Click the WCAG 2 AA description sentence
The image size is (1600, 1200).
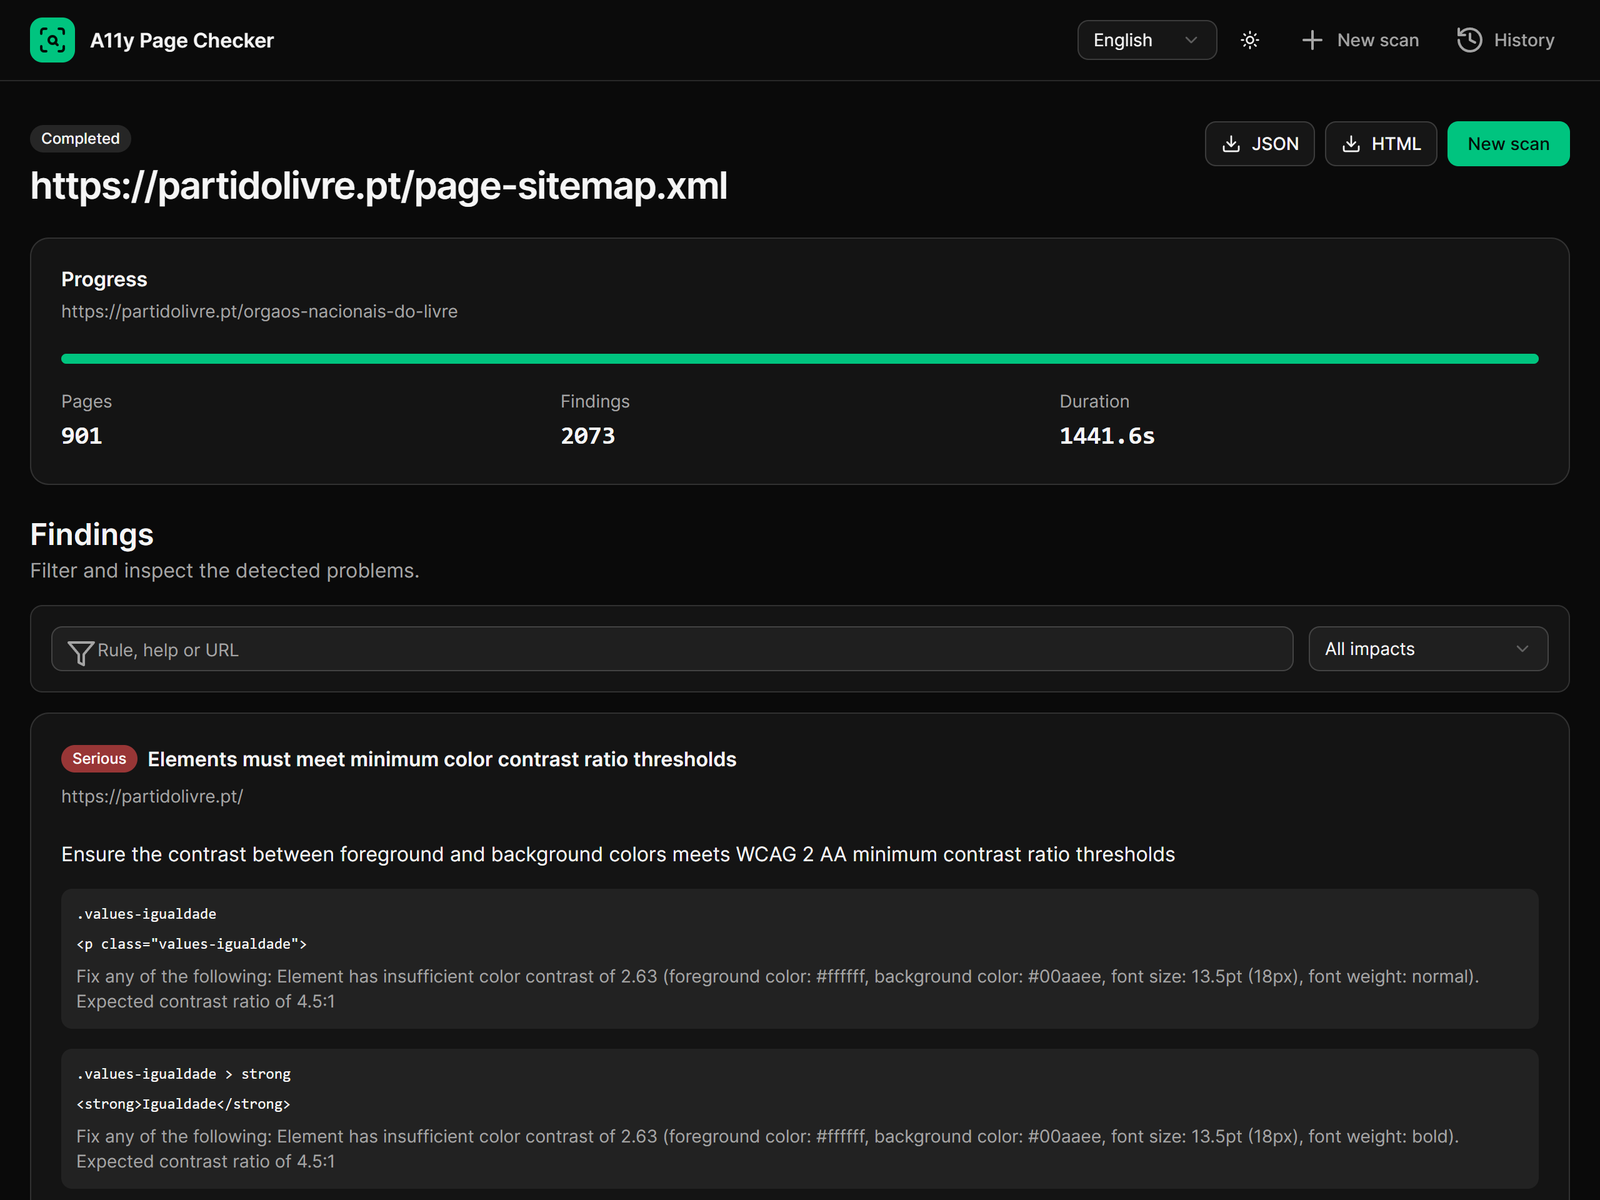click(618, 854)
